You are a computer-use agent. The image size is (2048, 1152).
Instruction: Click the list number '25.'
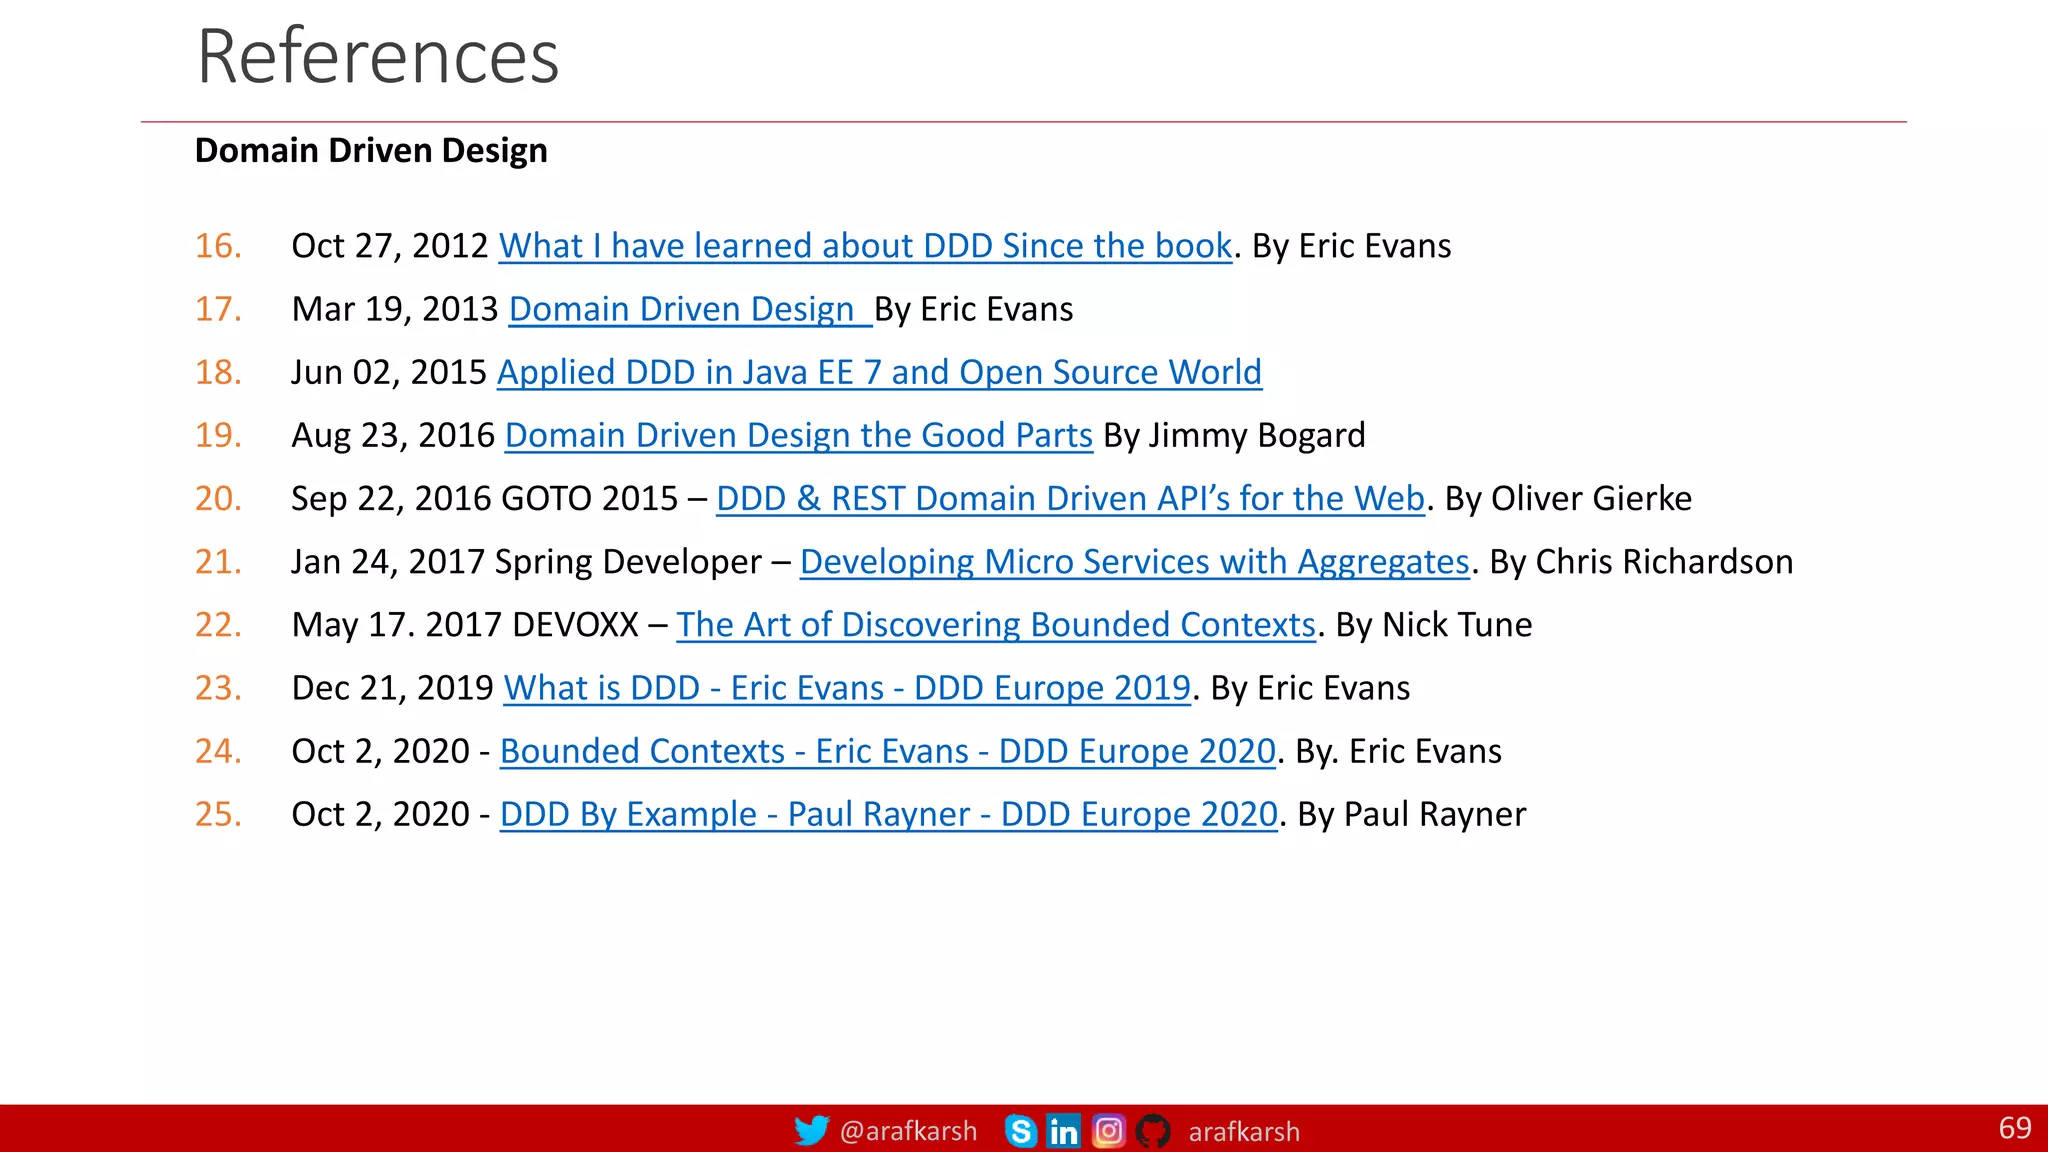click(218, 814)
